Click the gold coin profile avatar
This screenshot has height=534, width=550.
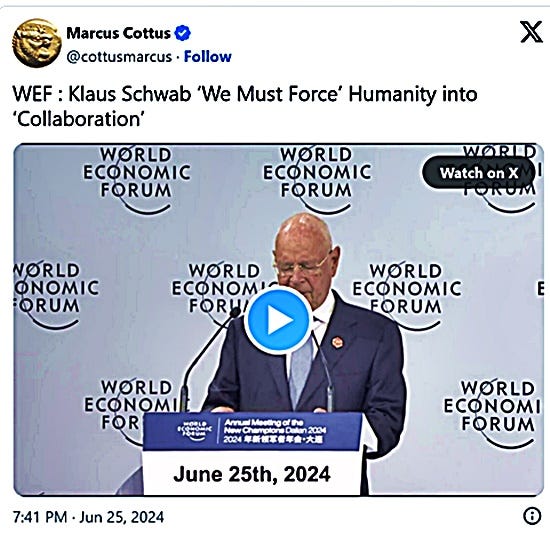[x=36, y=43]
